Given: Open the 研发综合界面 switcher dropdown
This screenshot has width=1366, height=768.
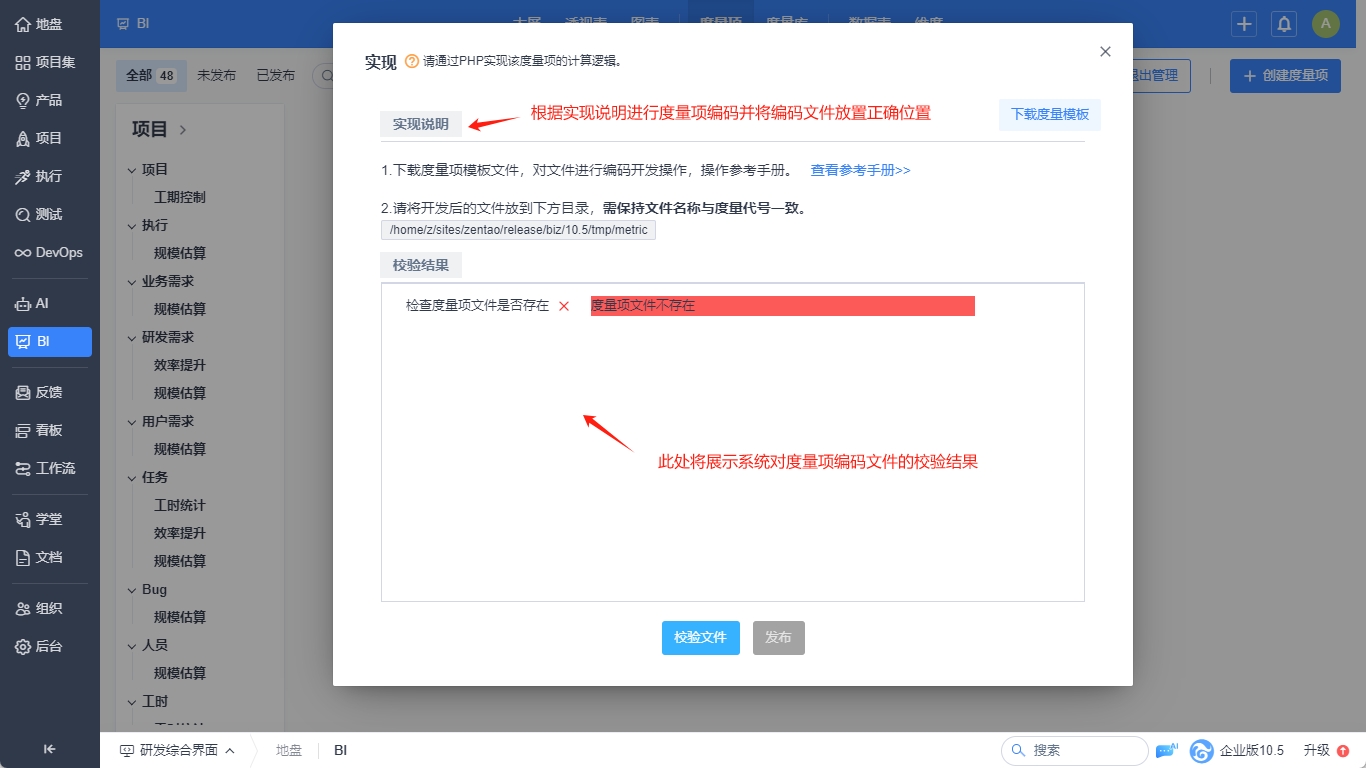Looking at the screenshot, I should [177, 750].
